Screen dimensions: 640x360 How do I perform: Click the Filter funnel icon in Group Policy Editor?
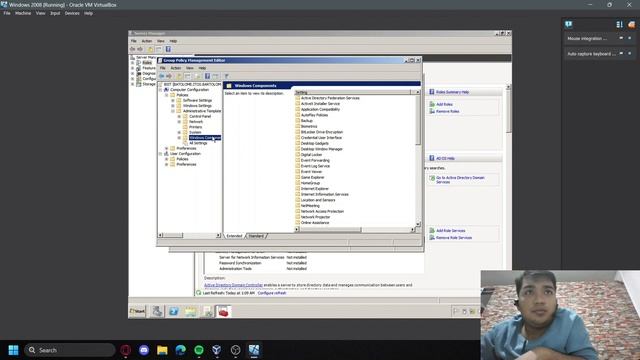pyautogui.click(x=227, y=76)
